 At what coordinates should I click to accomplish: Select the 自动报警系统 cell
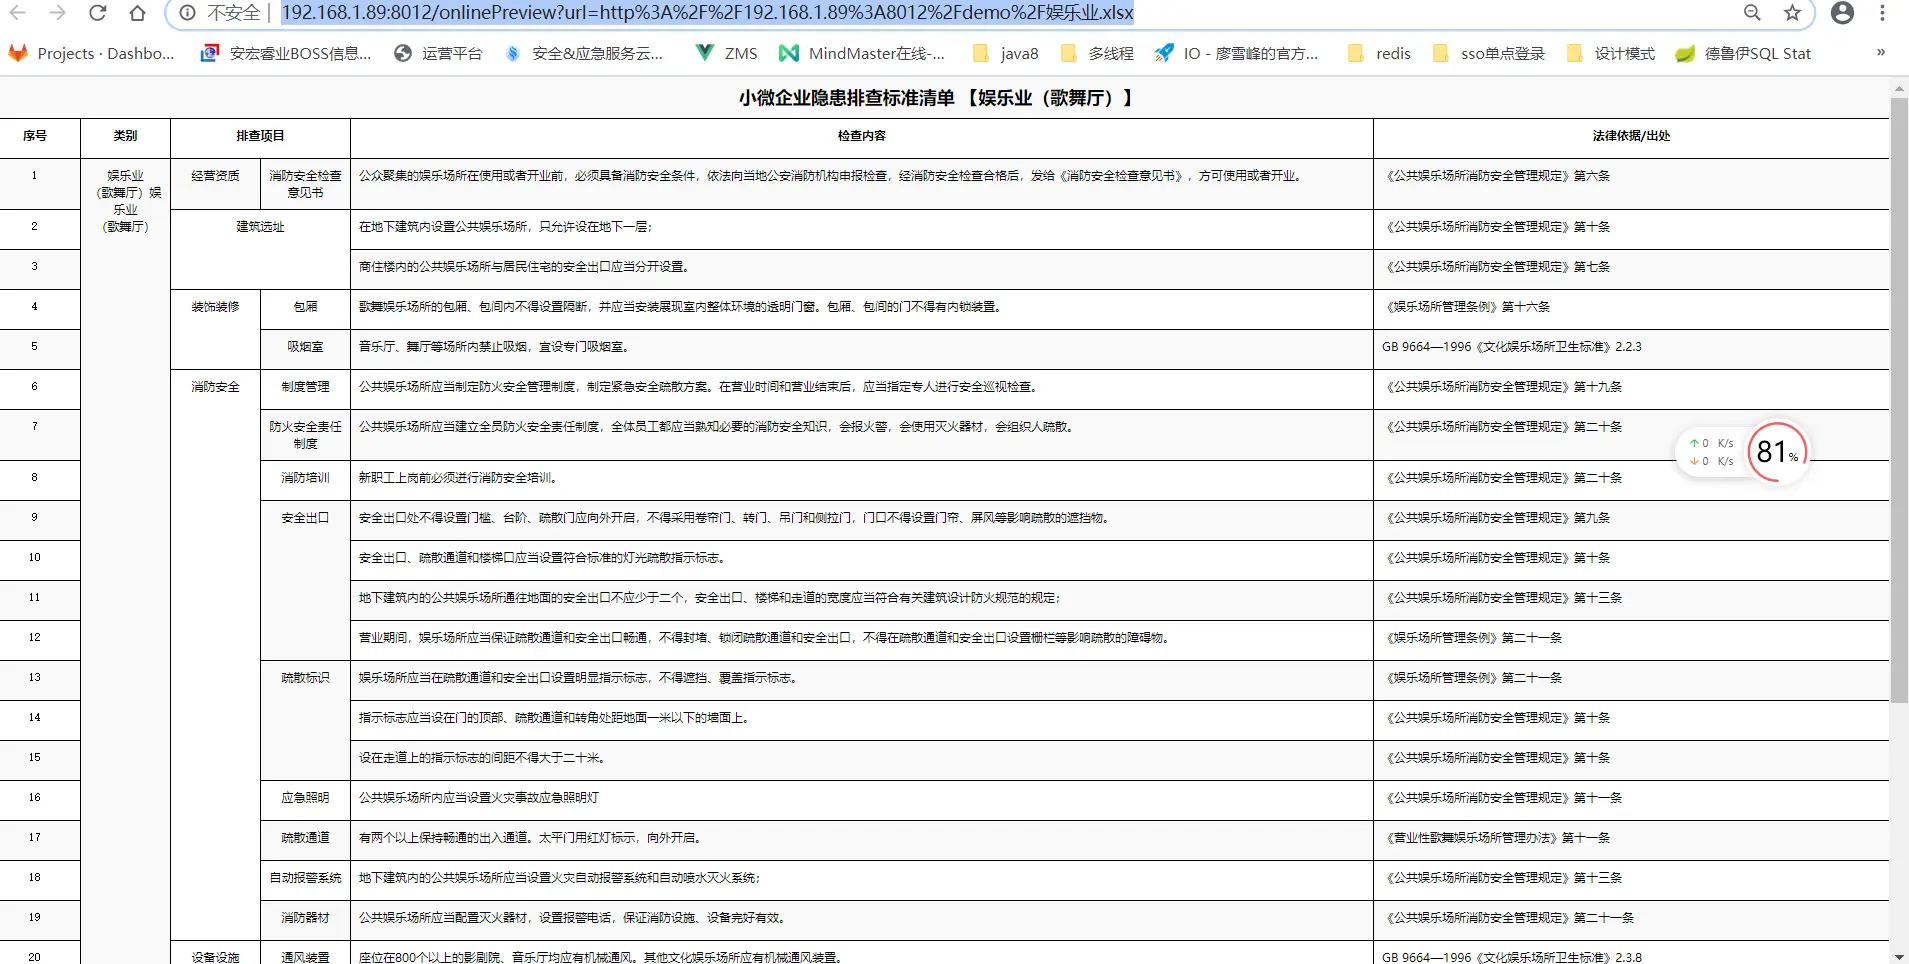pyautogui.click(x=305, y=878)
